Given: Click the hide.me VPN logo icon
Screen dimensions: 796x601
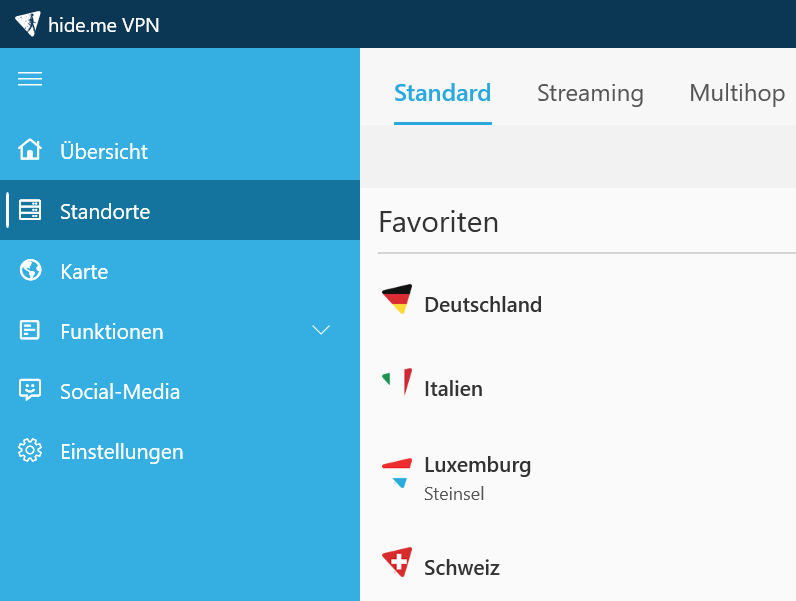Looking at the screenshot, I should click(x=28, y=23).
